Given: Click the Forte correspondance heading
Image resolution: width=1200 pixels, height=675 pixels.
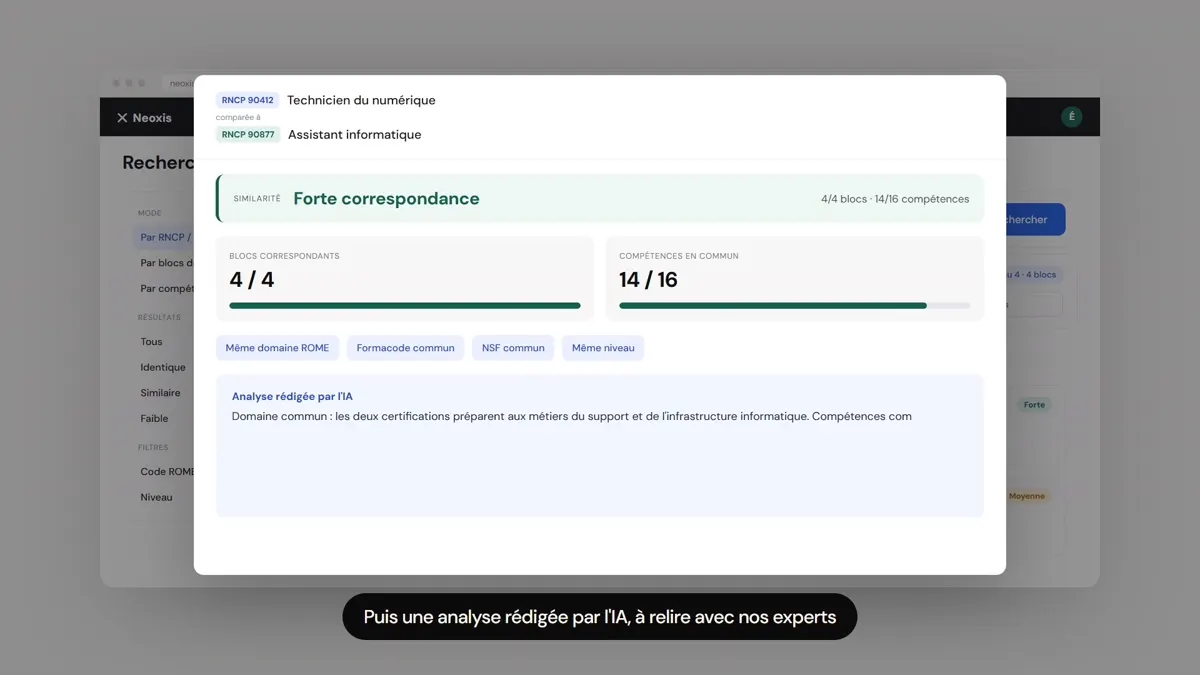Looking at the screenshot, I should point(386,198).
